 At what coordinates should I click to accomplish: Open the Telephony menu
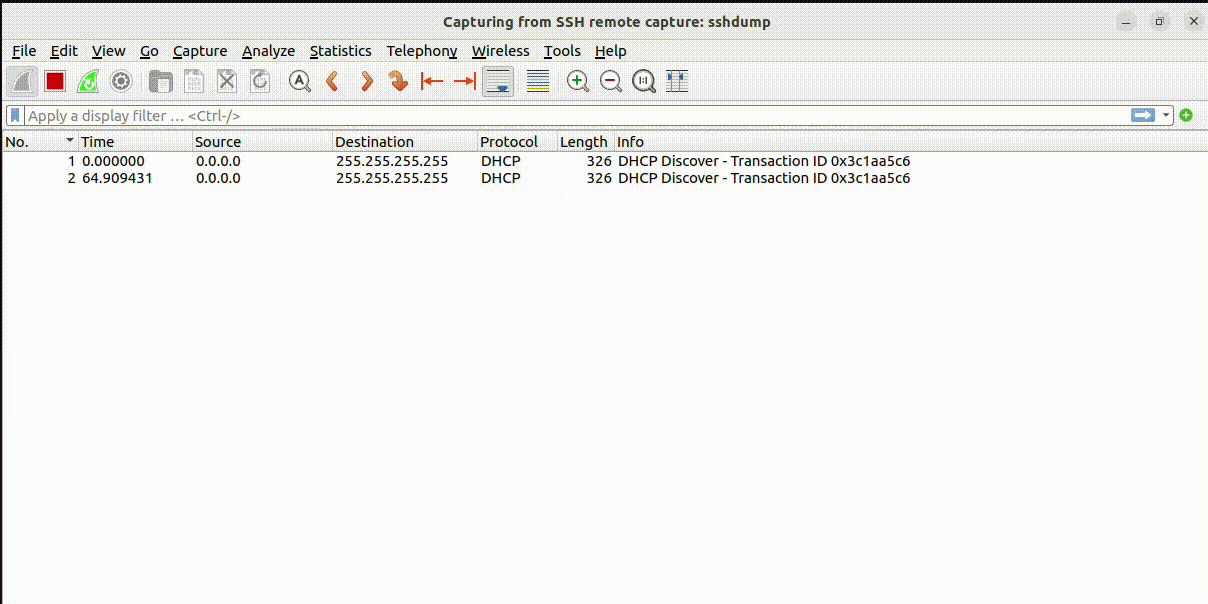422,51
